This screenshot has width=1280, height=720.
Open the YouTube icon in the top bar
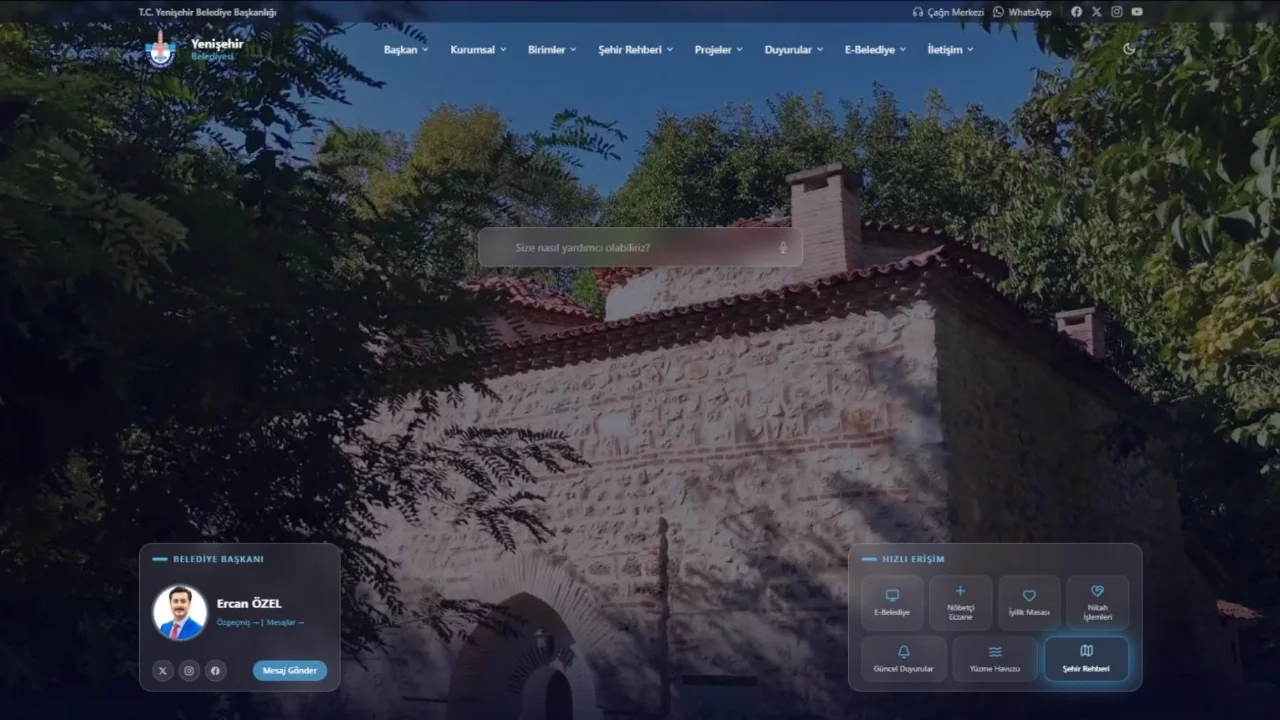point(1137,12)
